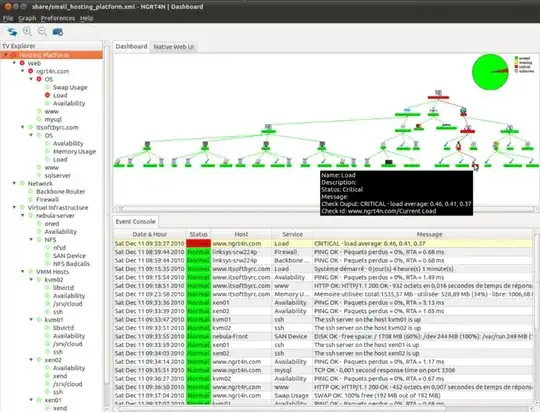Click the status icon beside nfsd
Screen dimensions: 540x412
tap(48, 247)
